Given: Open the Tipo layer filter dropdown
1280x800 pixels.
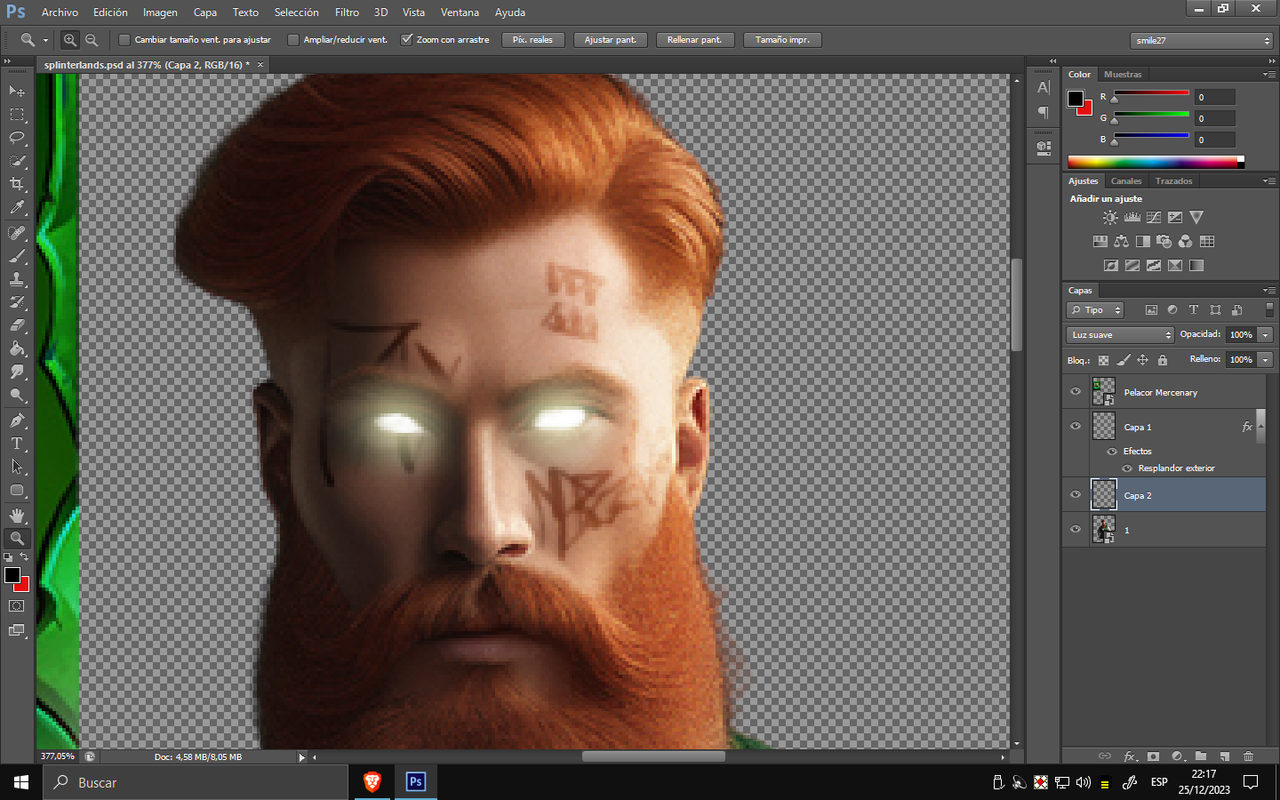Looking at the screenshot, I should click(x=1095, y=310).
